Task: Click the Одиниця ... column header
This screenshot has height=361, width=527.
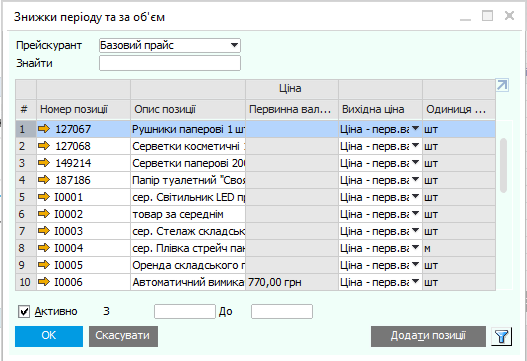Action: tap(459, 110)
